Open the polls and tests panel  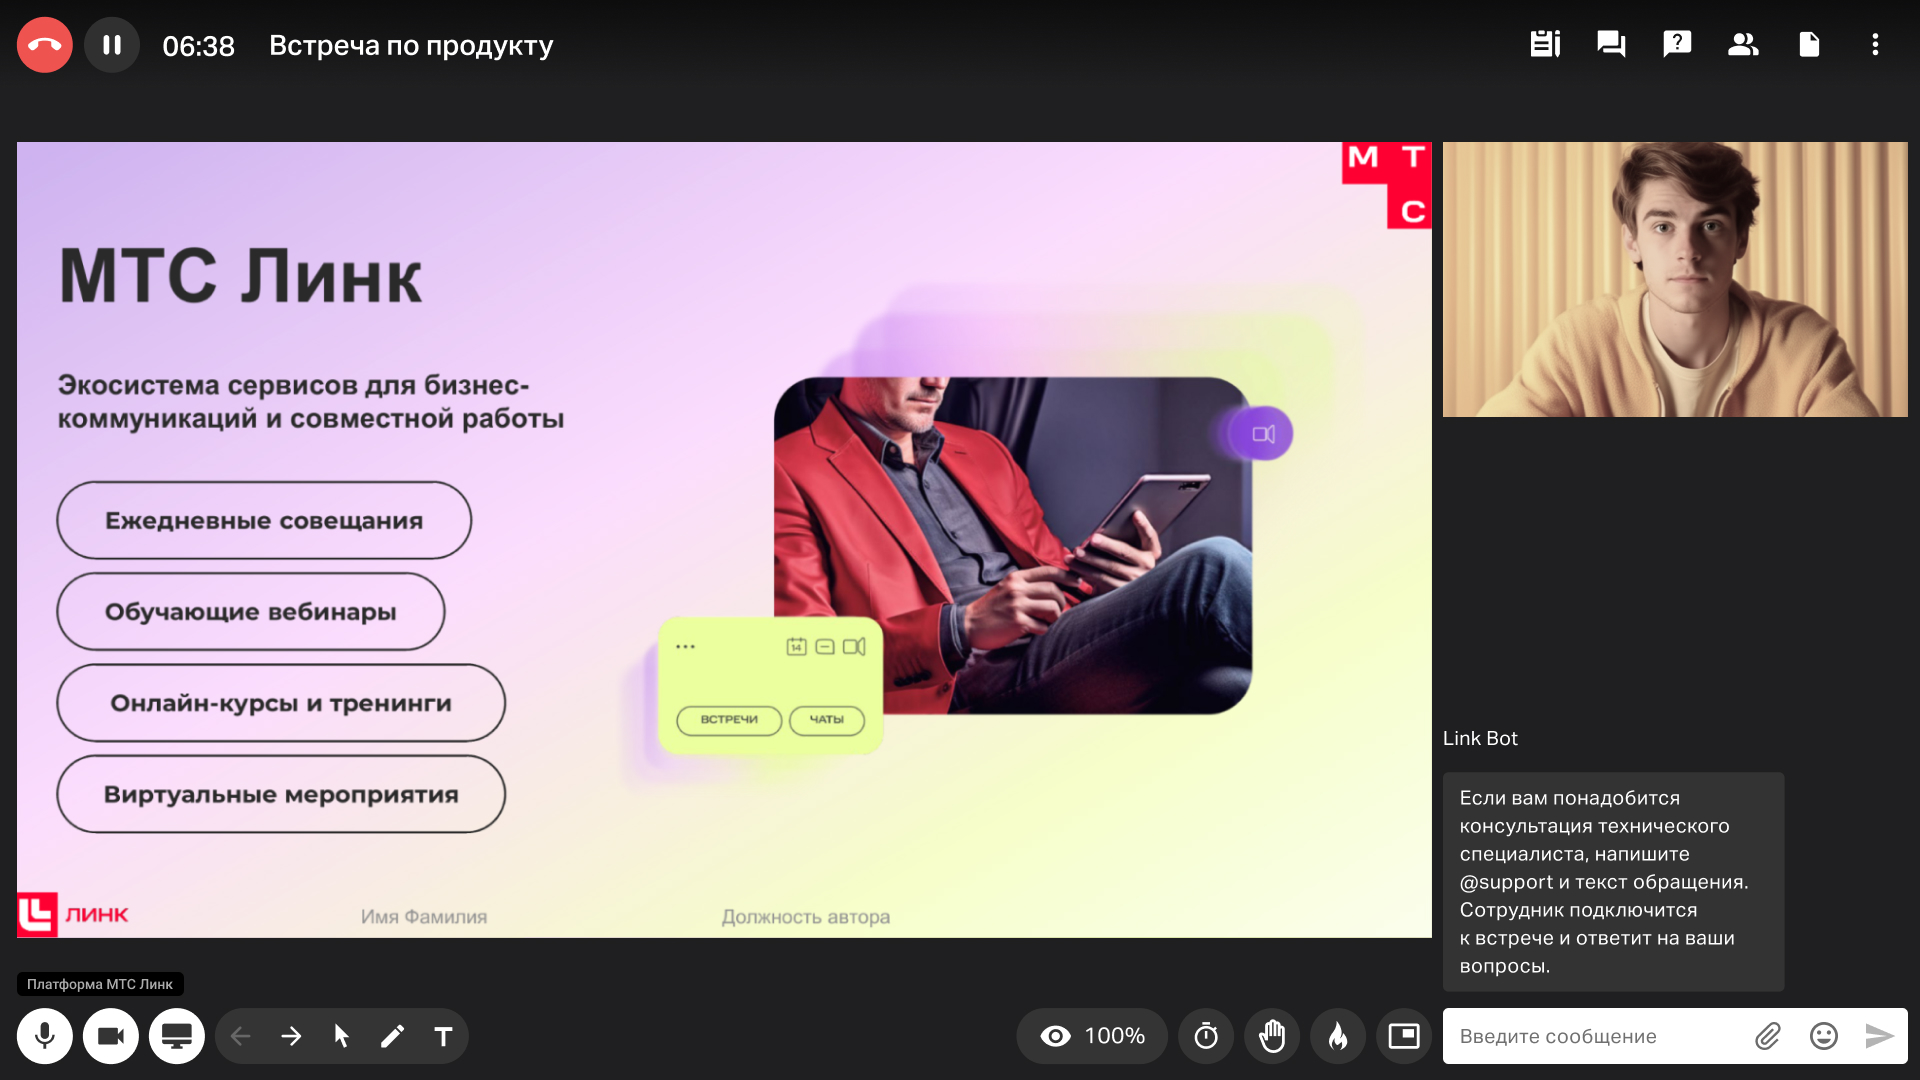point(1545,44)
